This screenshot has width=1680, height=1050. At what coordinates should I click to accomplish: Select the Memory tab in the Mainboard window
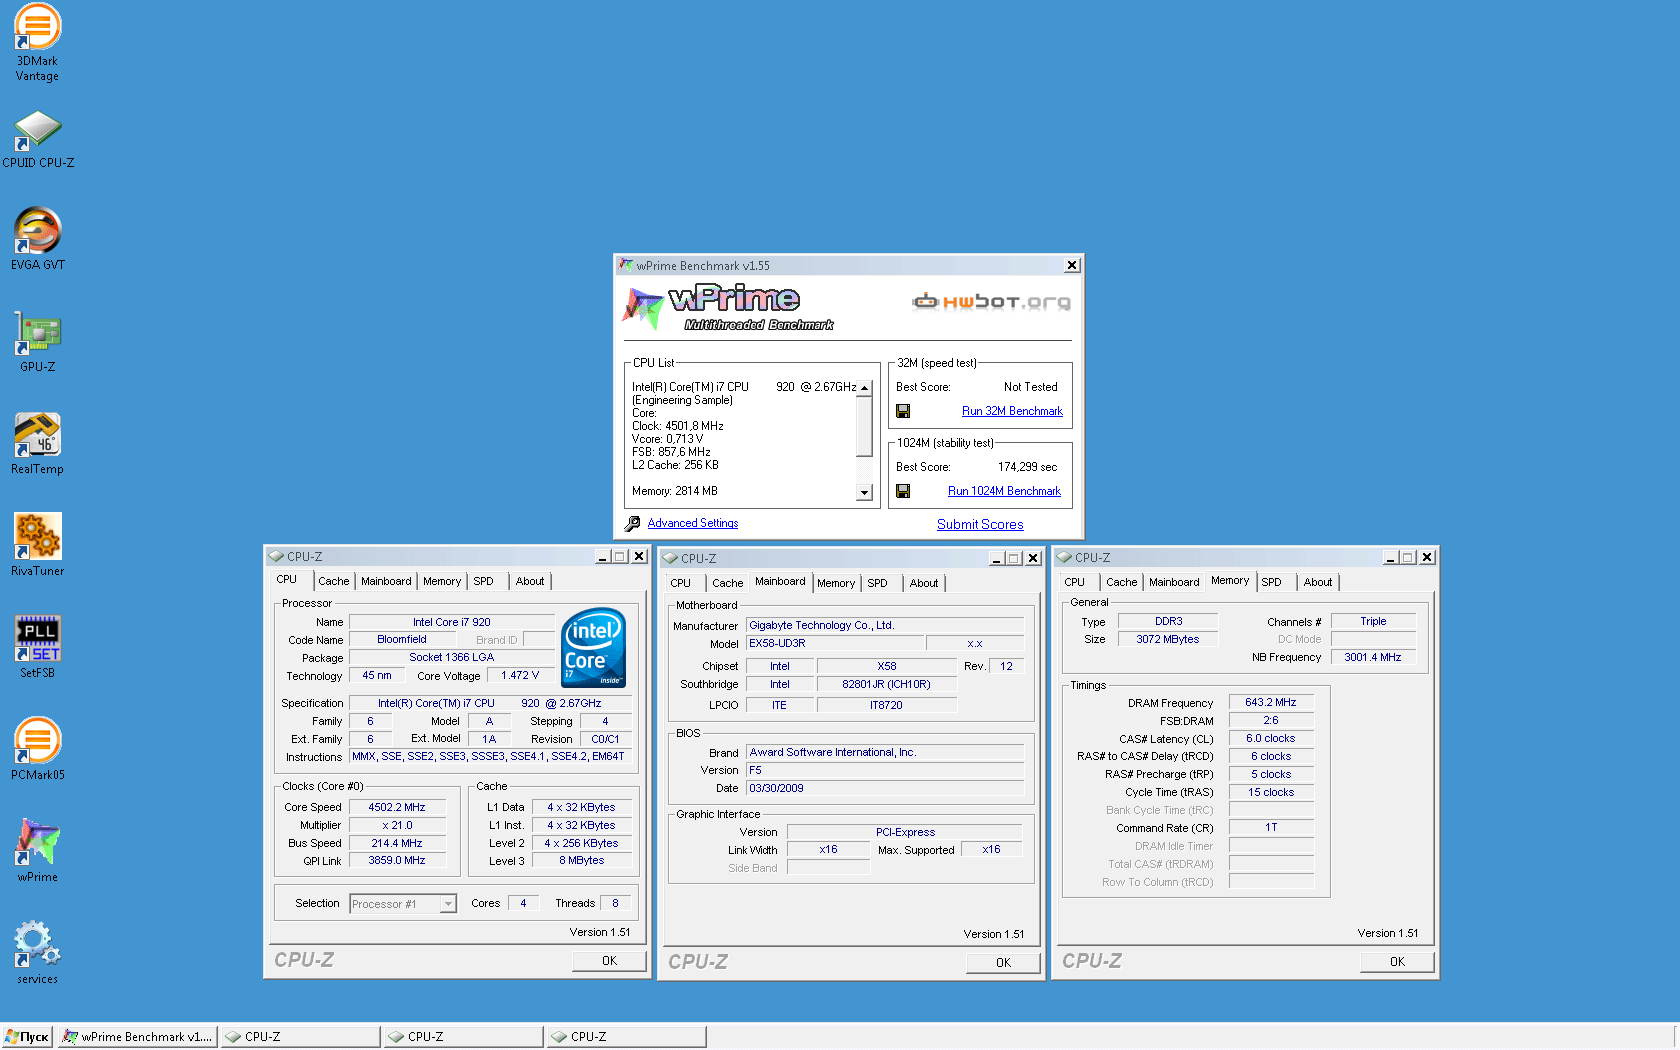pos(836,583)
